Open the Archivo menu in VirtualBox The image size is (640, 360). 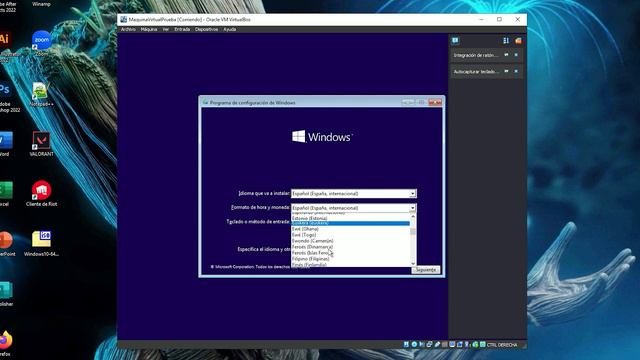tap(128, 29)
